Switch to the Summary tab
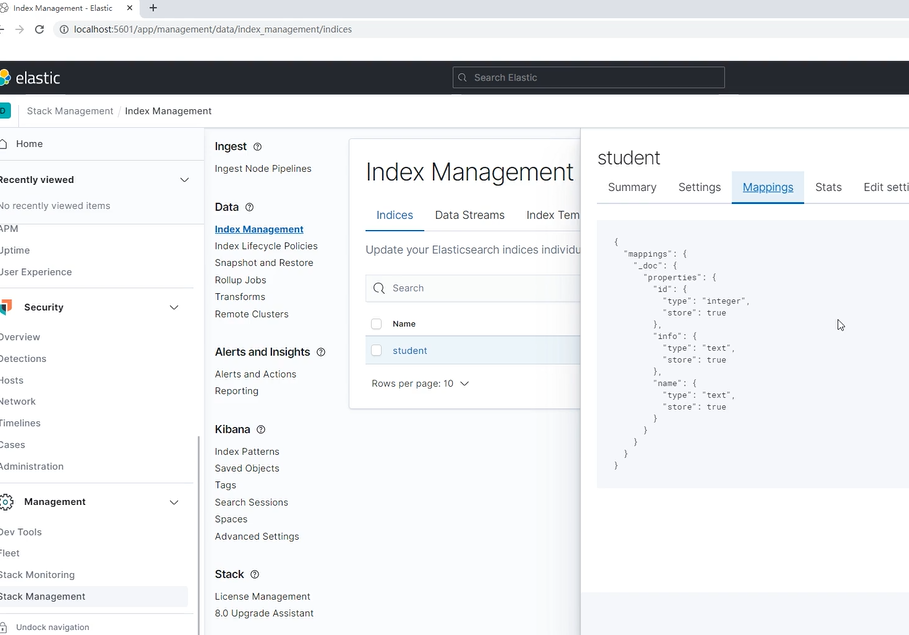This screenshot has height=635, width=909. click(x=632, y=187)
